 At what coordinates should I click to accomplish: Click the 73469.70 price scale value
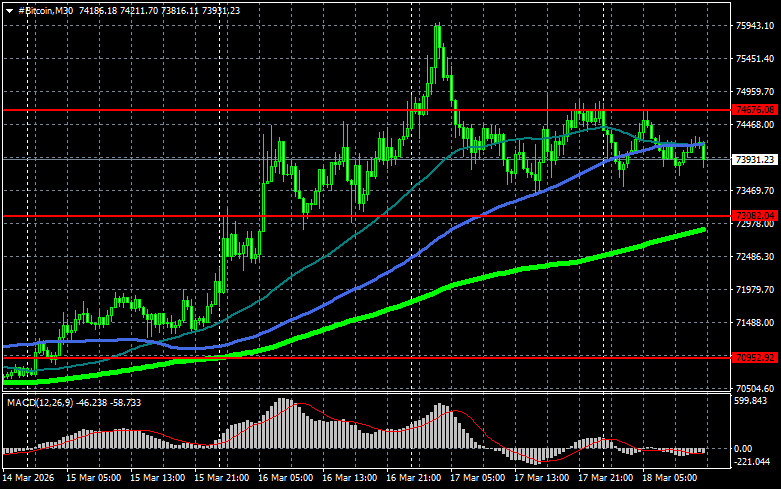[x=755, y=191]
